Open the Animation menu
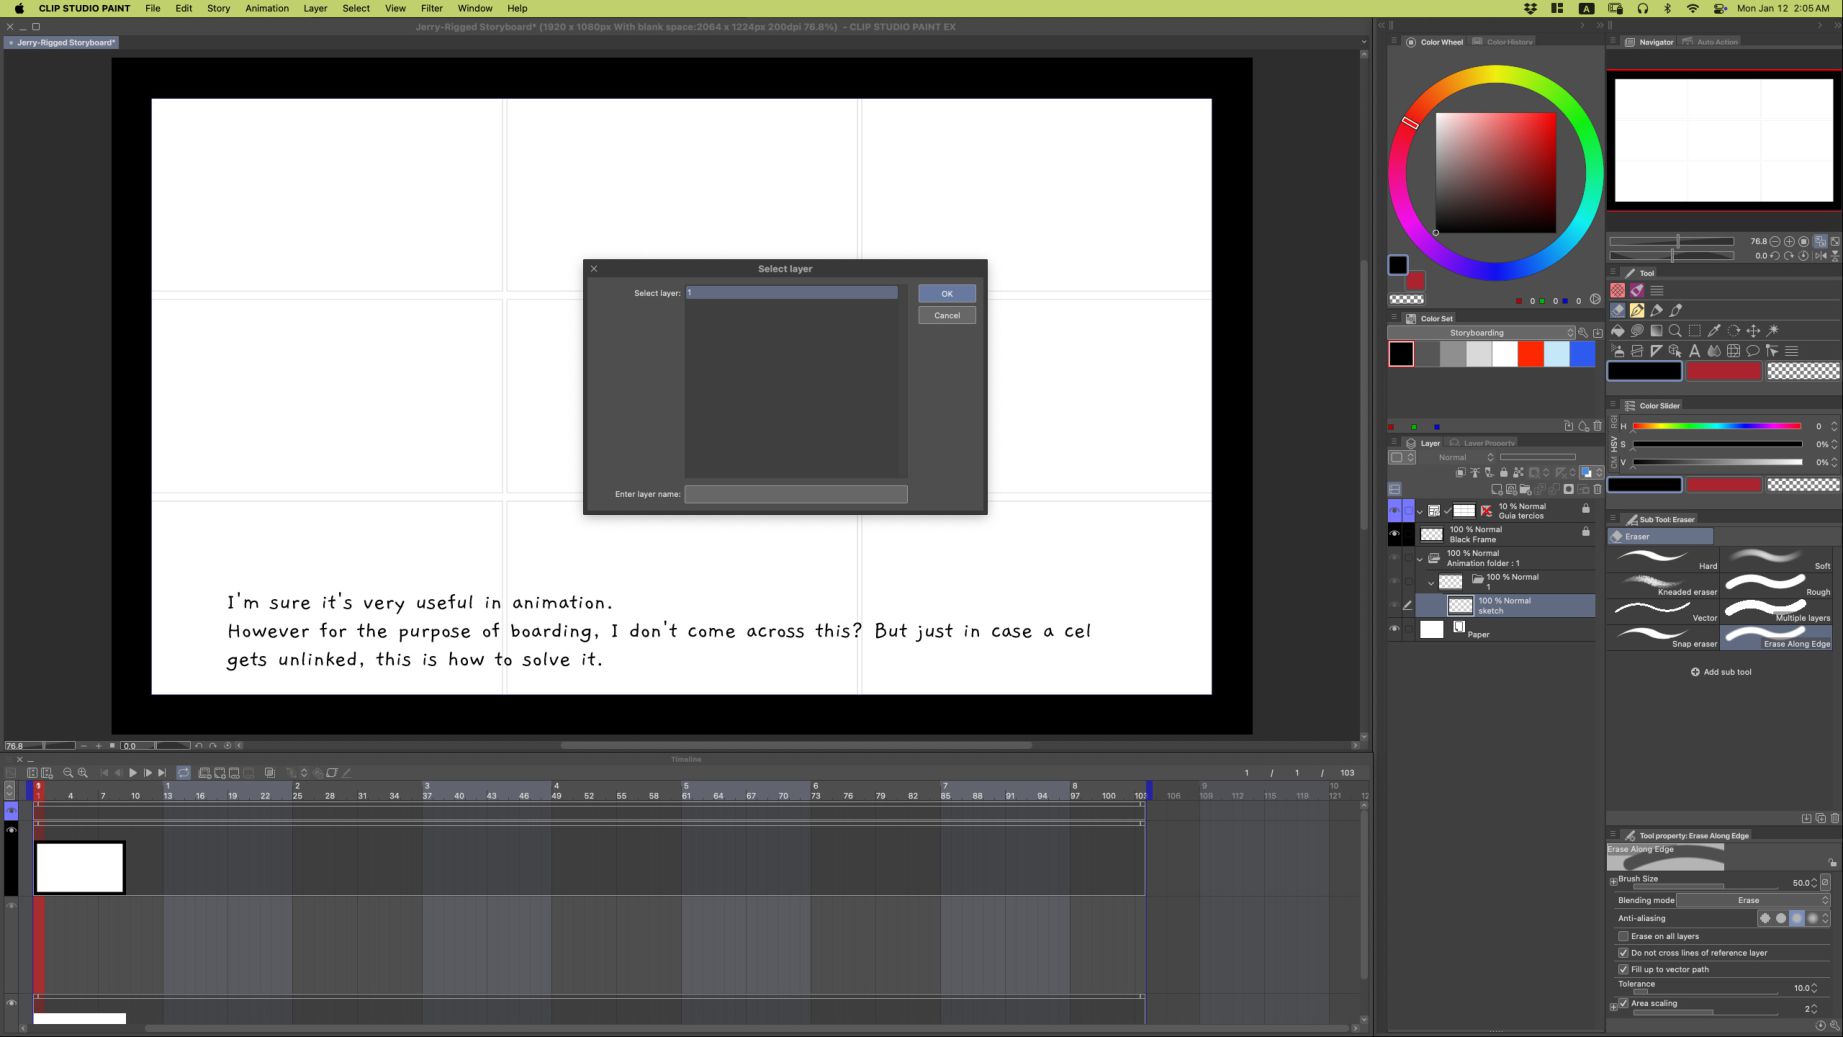 coord(266,8)
